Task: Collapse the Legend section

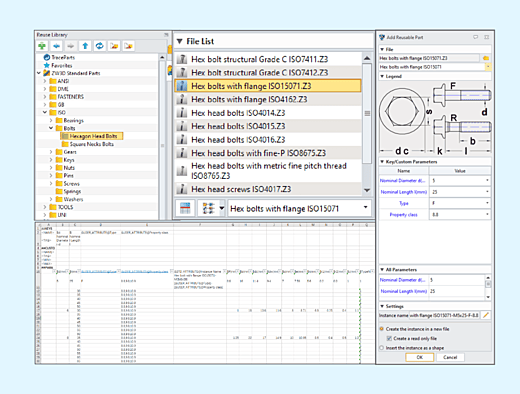Action: coord(382,76)
